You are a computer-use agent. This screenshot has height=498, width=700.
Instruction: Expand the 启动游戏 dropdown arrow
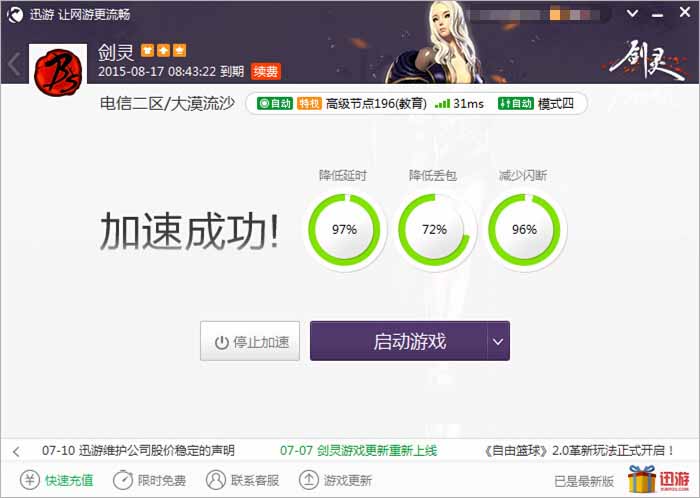tap(498, 341)
